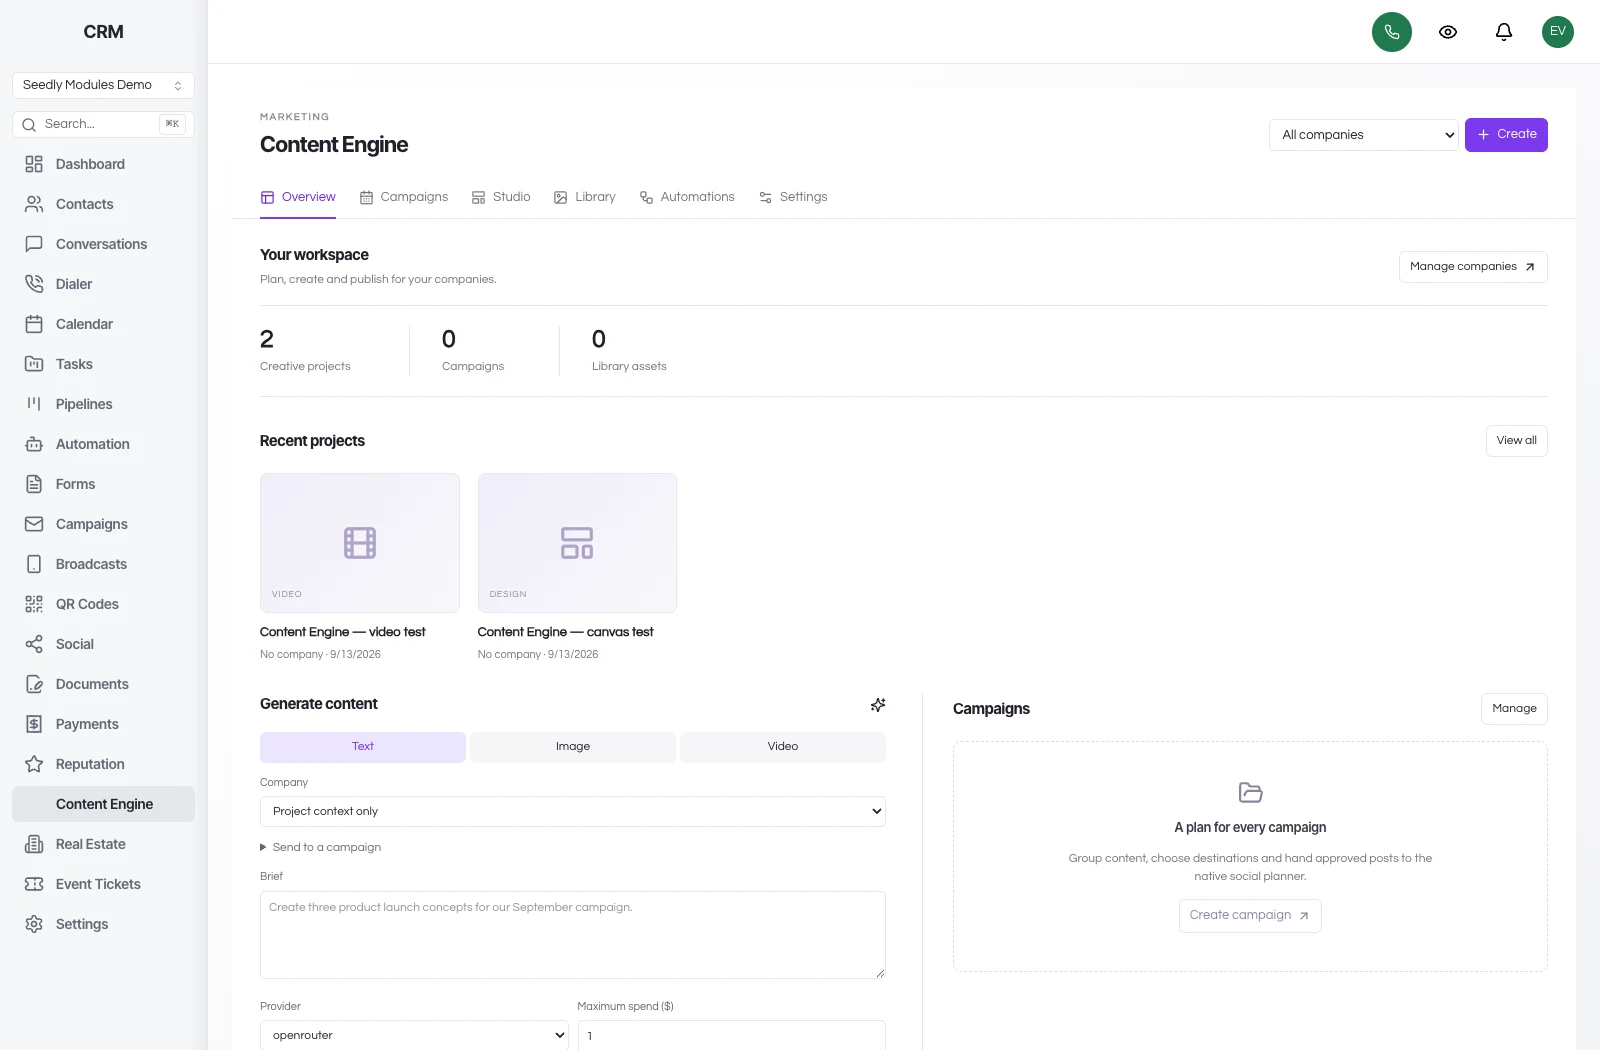The width and height of the screenshot is (1600, 1050).
Task: Open Tasks in sidebar
Action: (103, 364)
